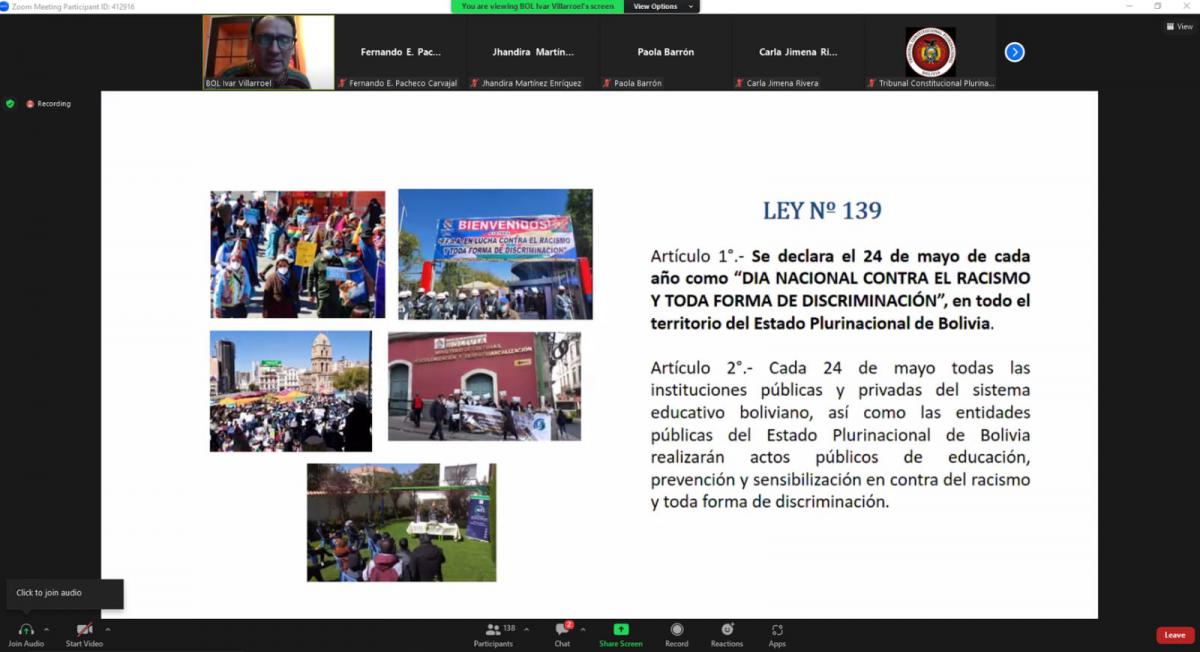The height and width of the screenshot is (652, 1200).
Task: Expand the chat options arrow
Action: click(x=583, y=629)
